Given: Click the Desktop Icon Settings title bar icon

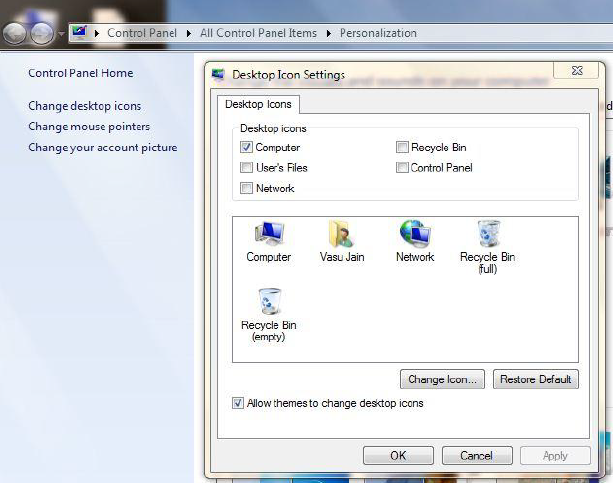Looking at the screenshot, I should tap(218, 74).
